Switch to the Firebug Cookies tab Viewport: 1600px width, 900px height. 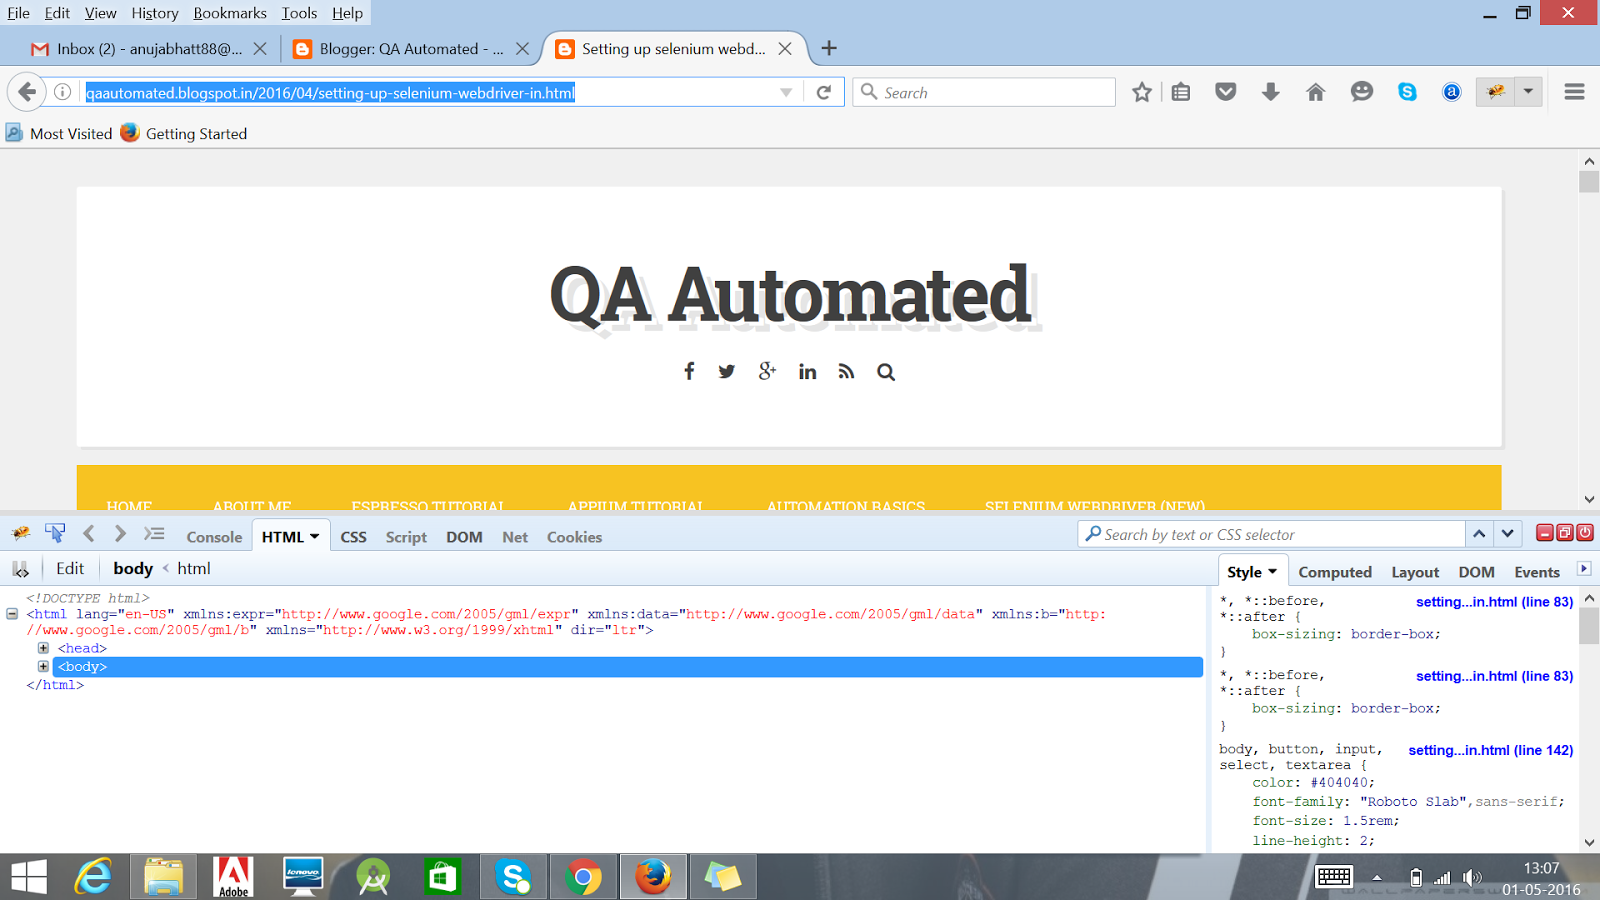point(574,537)
